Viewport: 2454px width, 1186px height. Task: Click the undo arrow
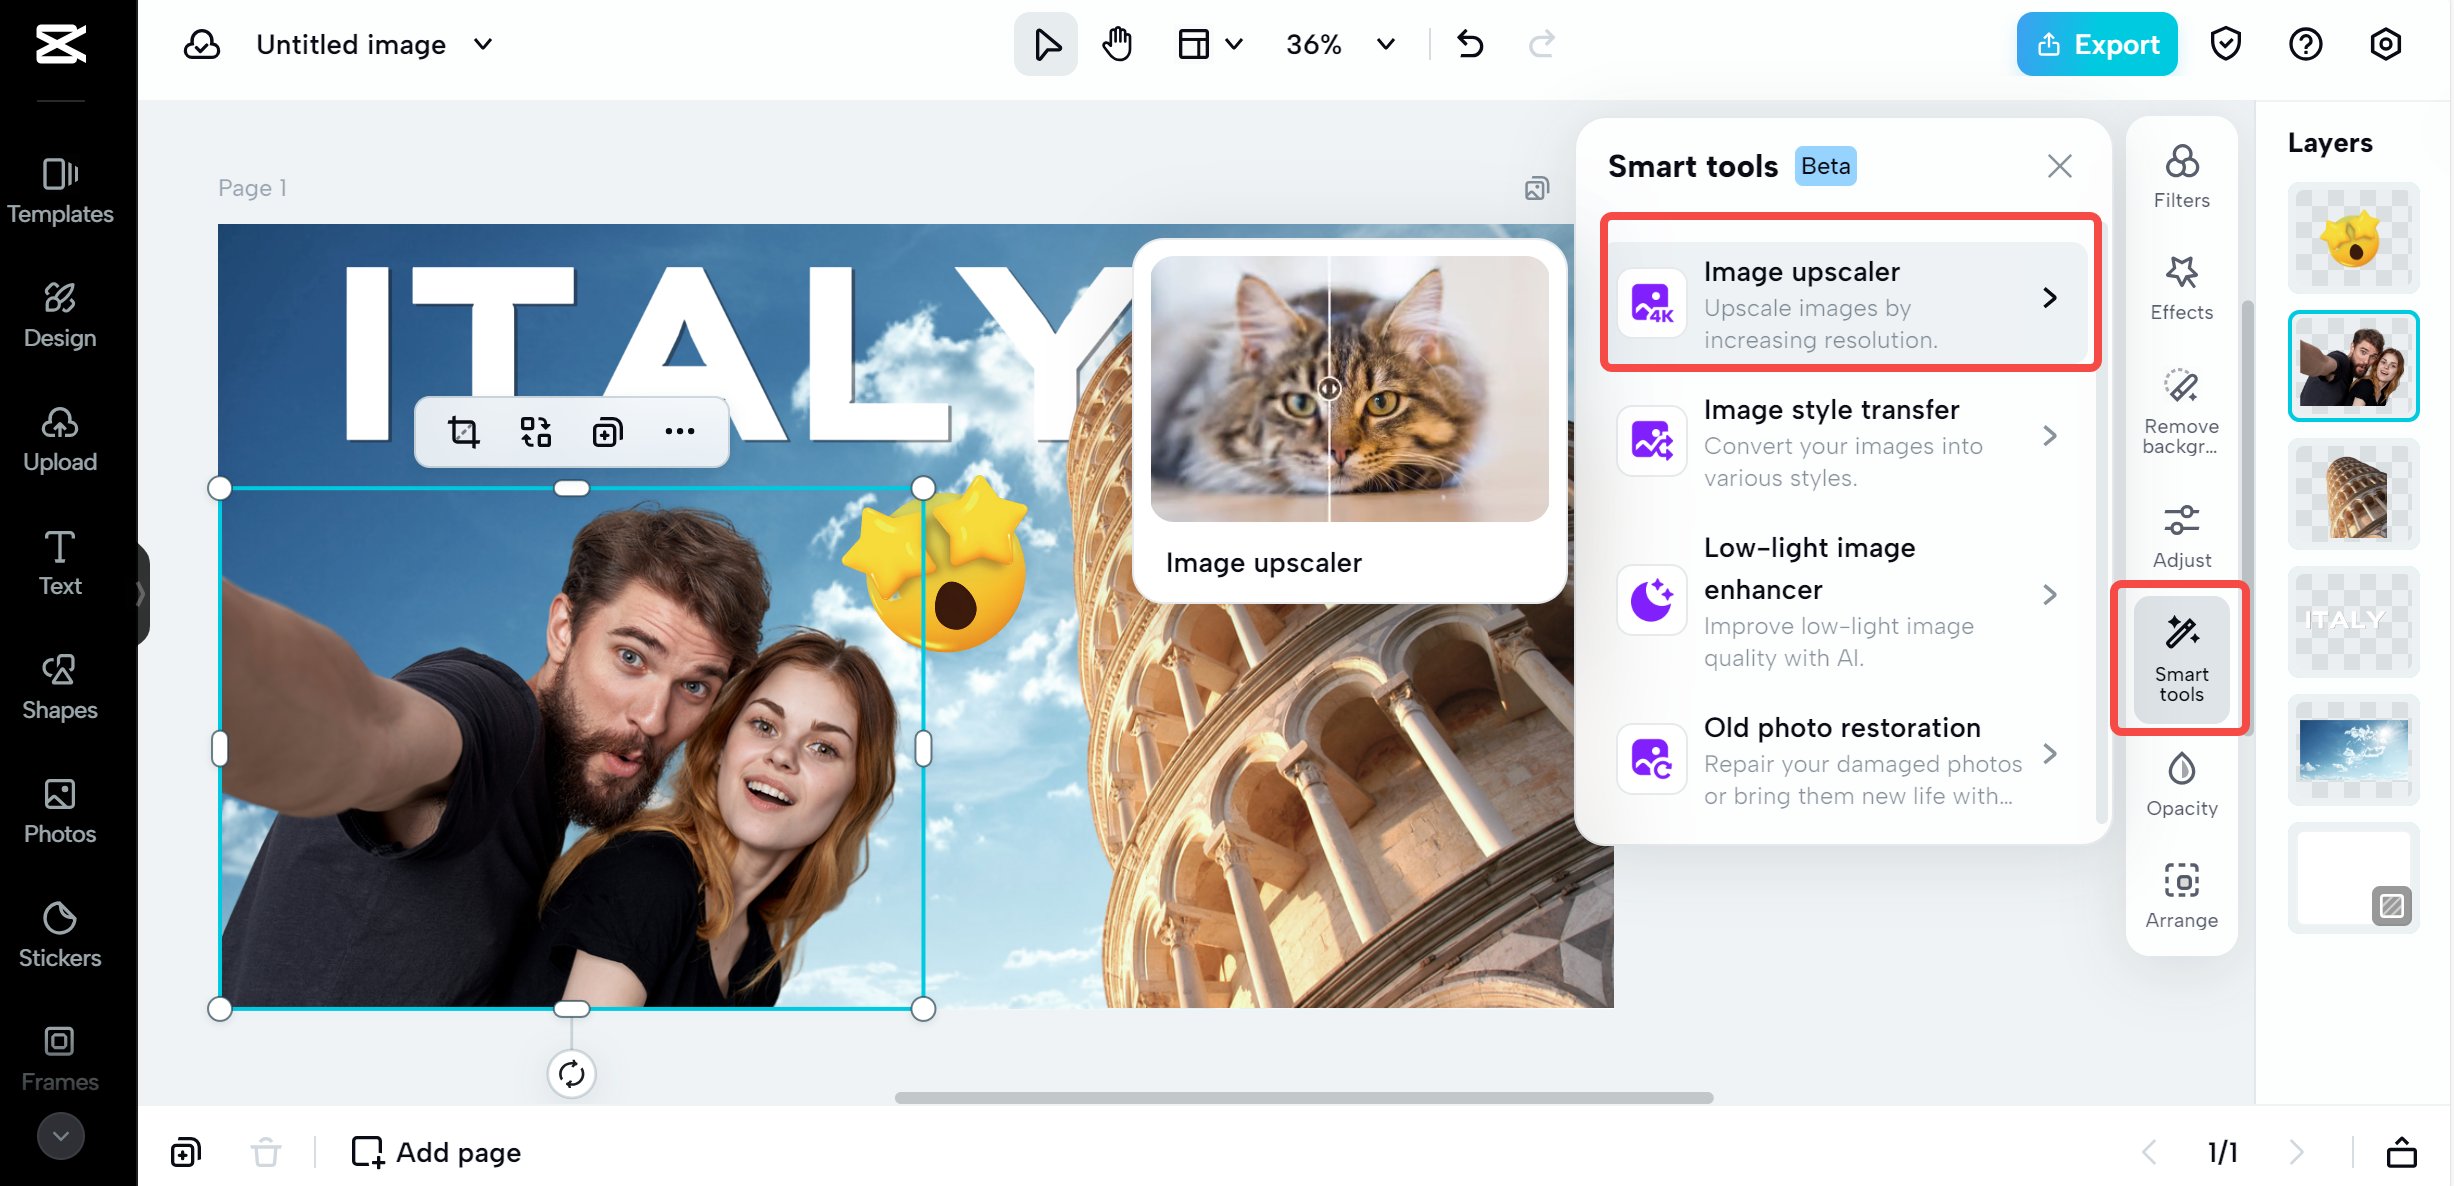(x=1470, y=44)
